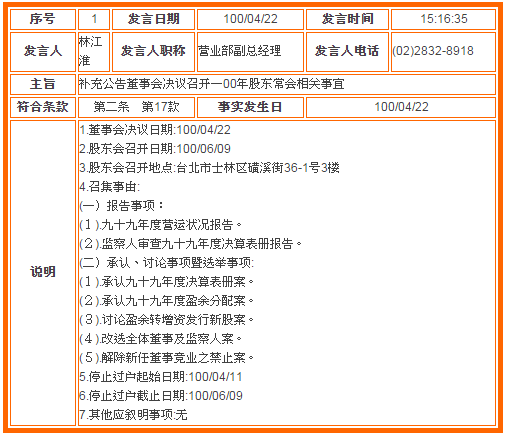Click the date value 100/04/22 beside 发言日期

pos(250,19)
